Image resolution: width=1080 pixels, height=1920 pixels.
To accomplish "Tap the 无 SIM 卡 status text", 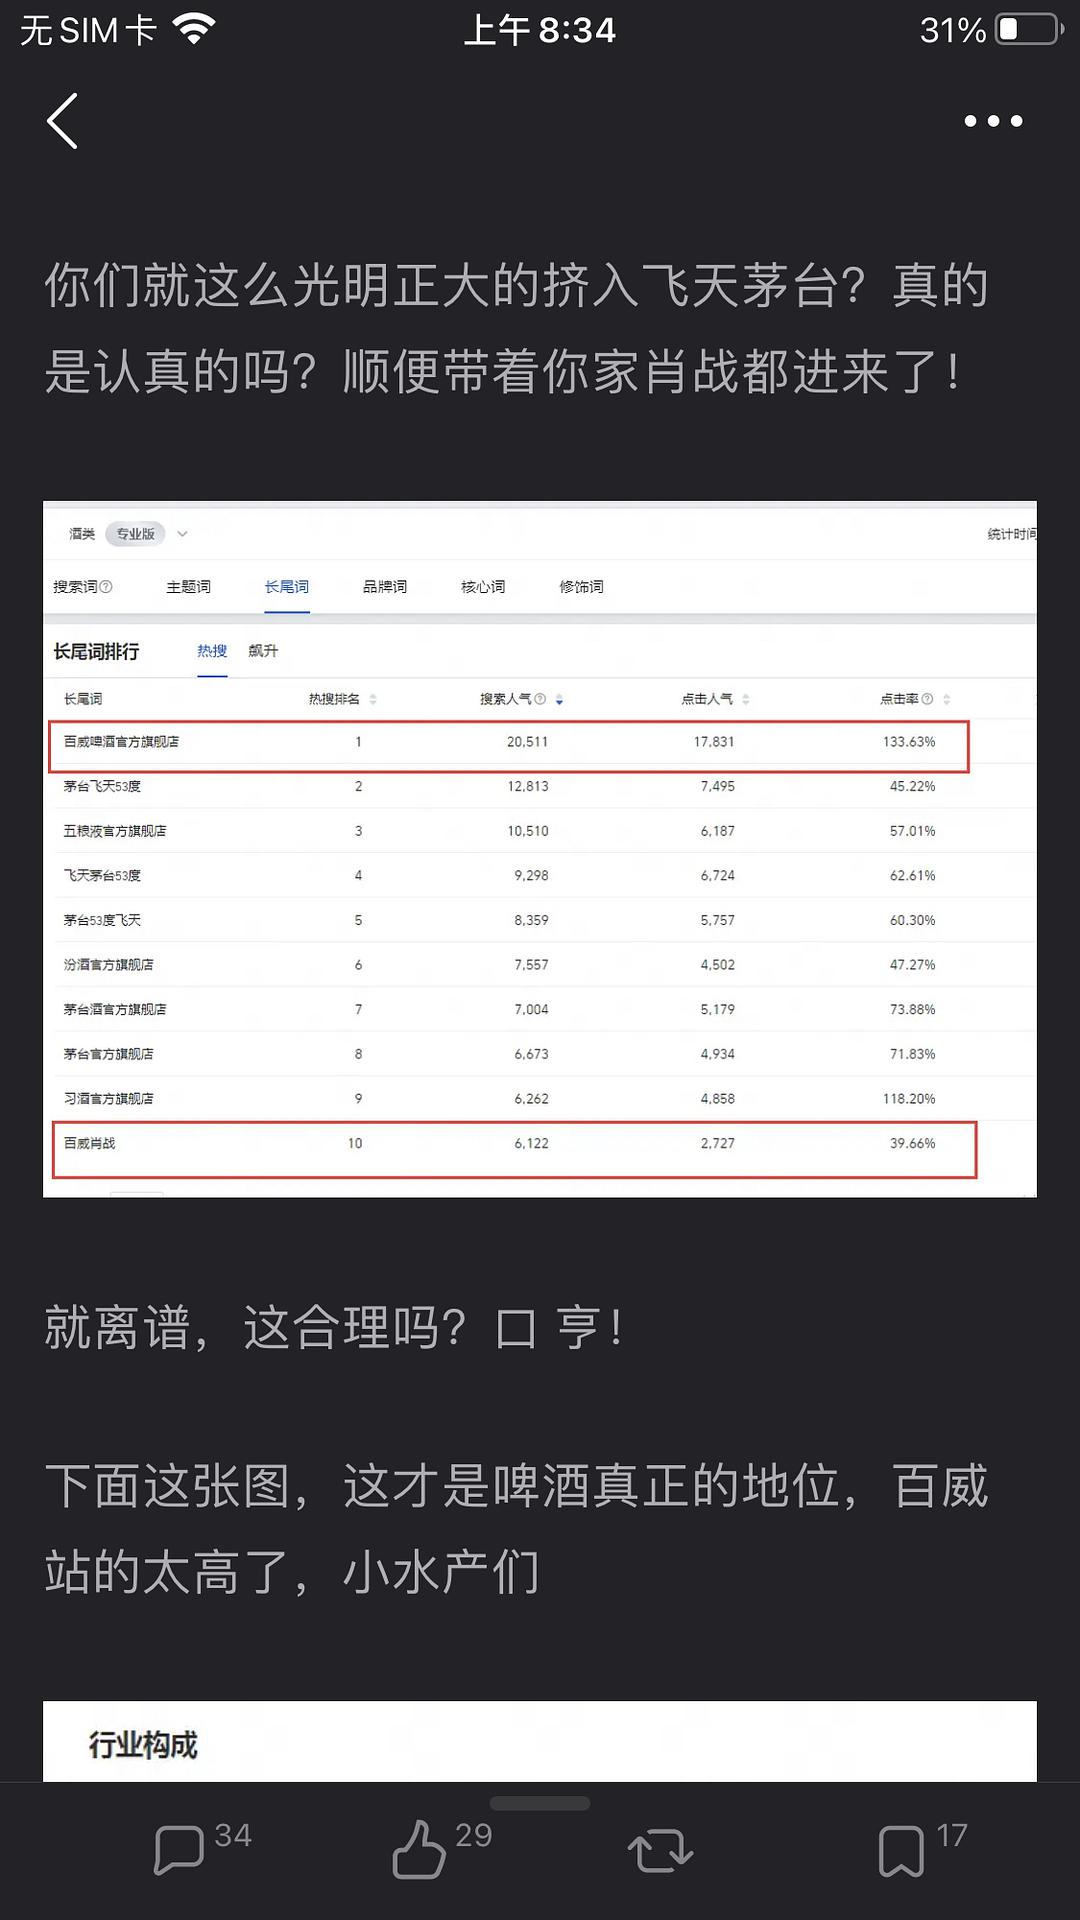I will point(88,30).
